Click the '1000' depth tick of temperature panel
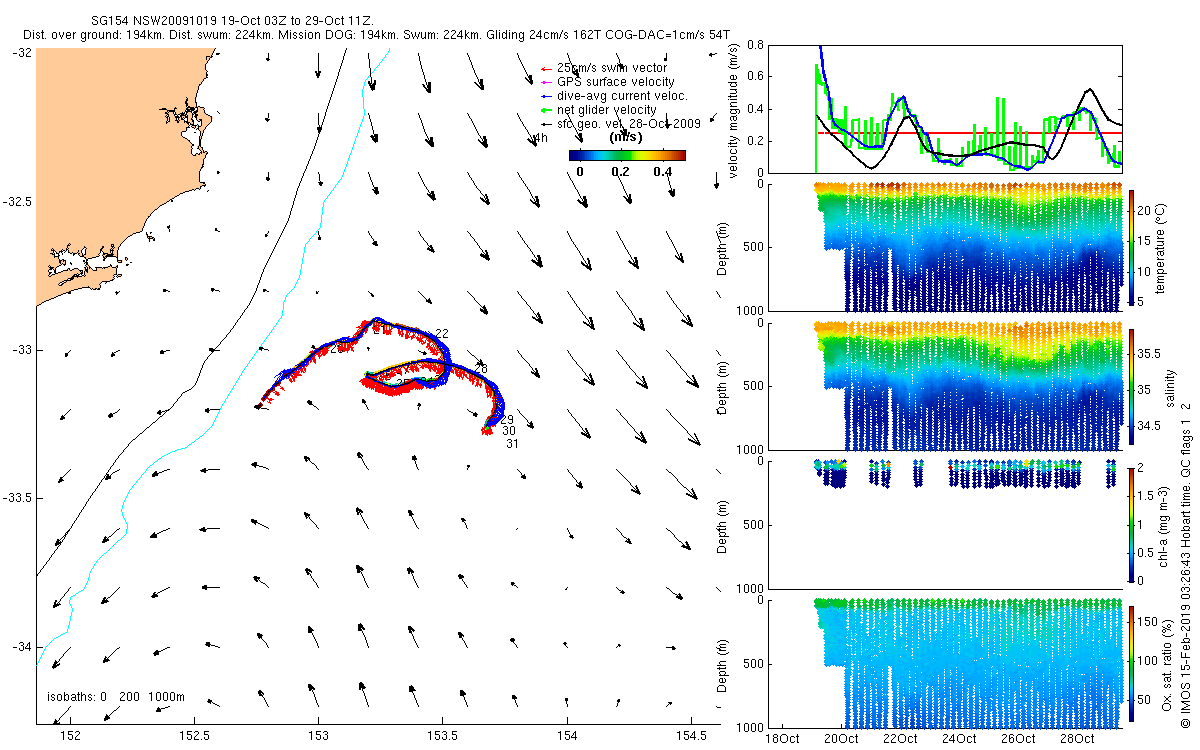The image size is (1200, 750). coord(752,312)
